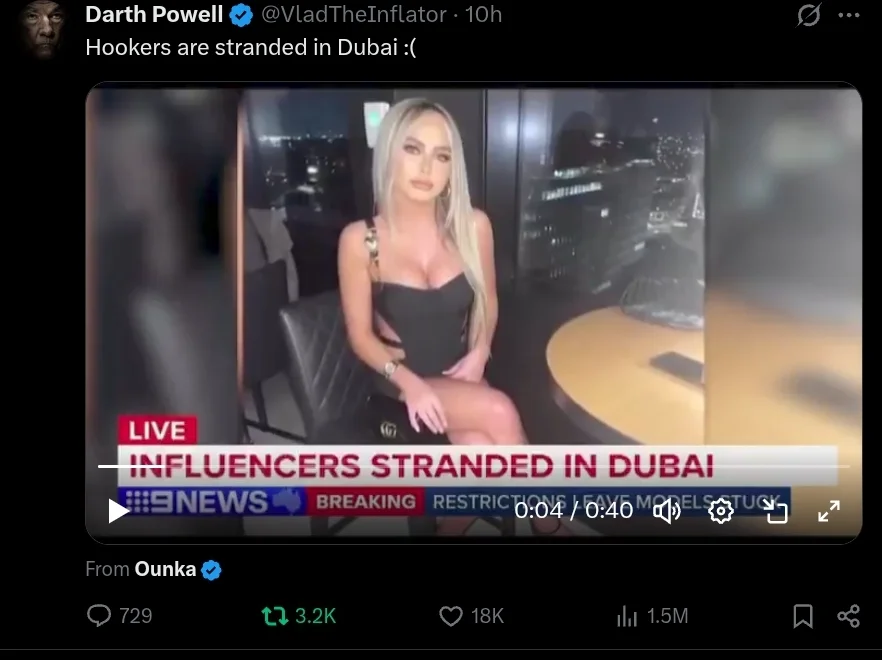Open Darth Powell's profile avatar
Viewport: 882px width, 660px height.
tap(41, 29)
